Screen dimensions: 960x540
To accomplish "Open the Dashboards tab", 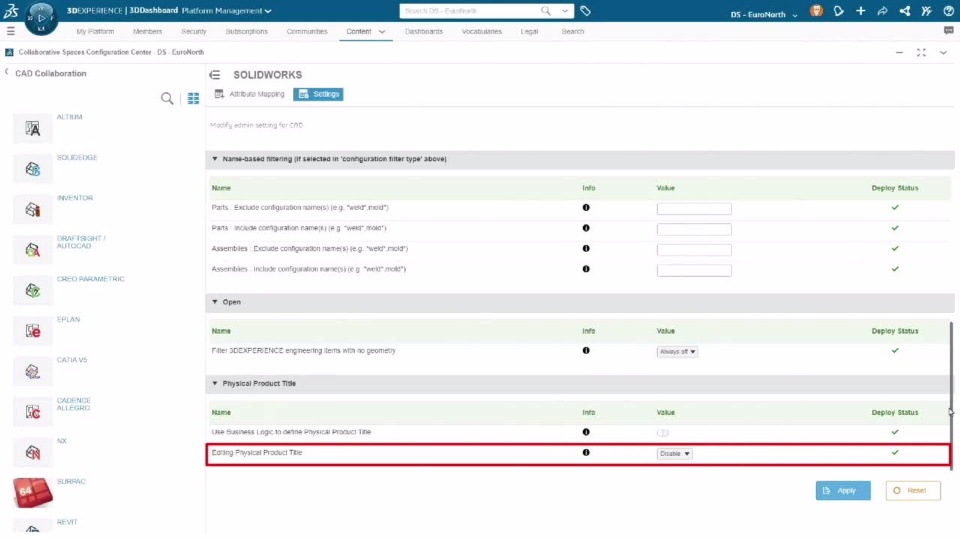I will (x=424, y=31).
